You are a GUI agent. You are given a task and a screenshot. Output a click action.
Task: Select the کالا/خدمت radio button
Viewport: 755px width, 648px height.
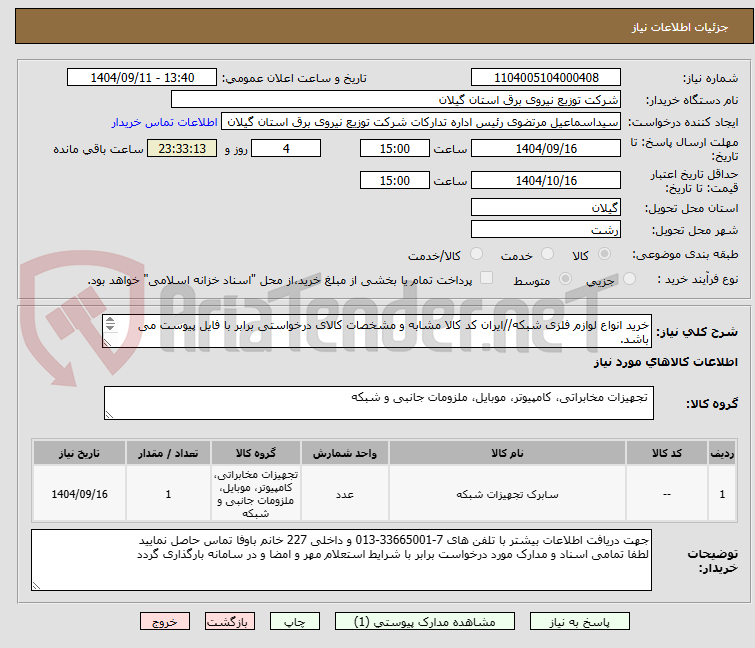click(x=476, y=254)
